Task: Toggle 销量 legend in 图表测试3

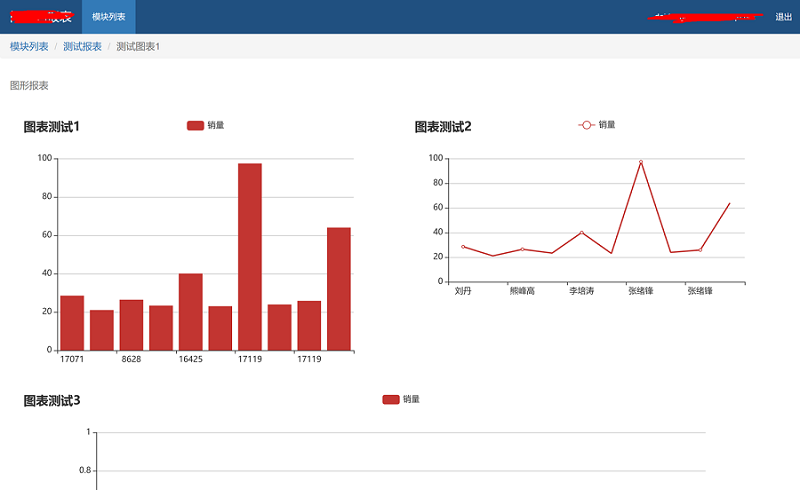Action: (x=401, y=399)
